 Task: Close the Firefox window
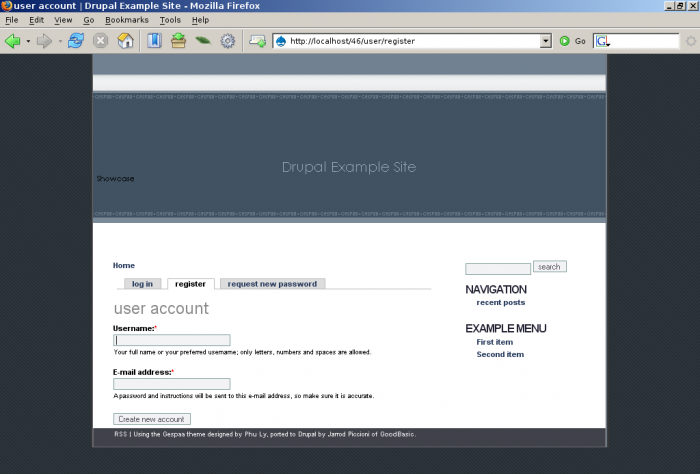[x=692, y=6]
